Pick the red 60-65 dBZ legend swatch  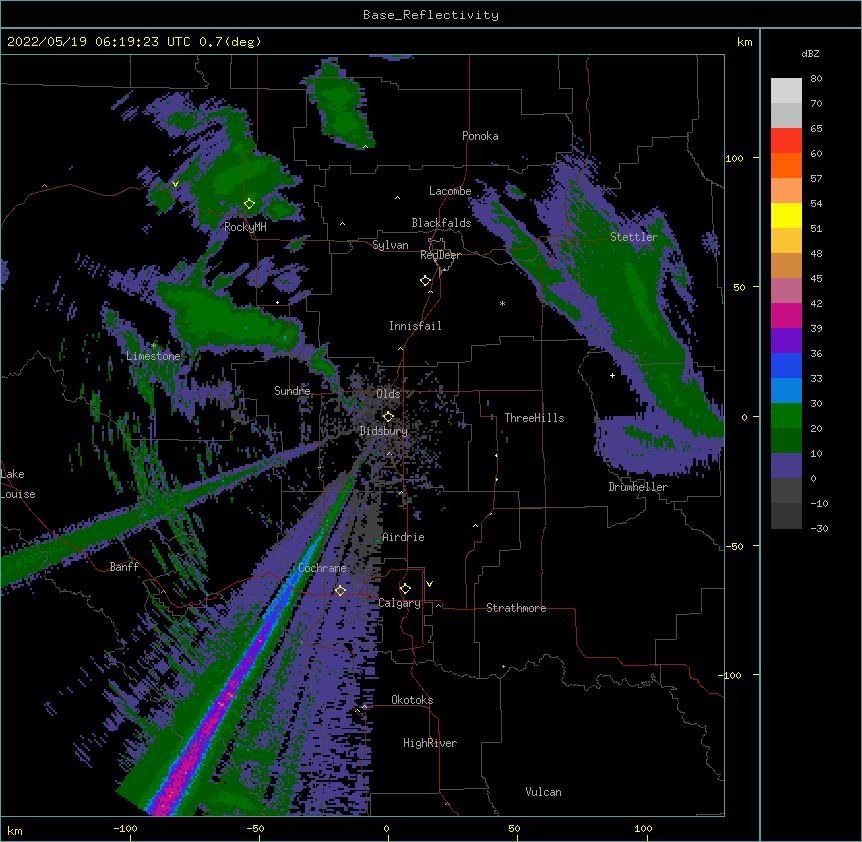coord(786,140)
